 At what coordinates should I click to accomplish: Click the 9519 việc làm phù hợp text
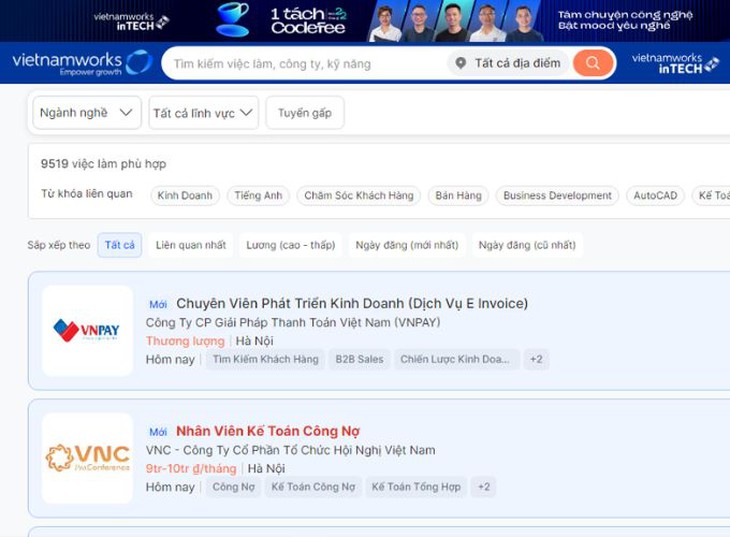[103, 164]
